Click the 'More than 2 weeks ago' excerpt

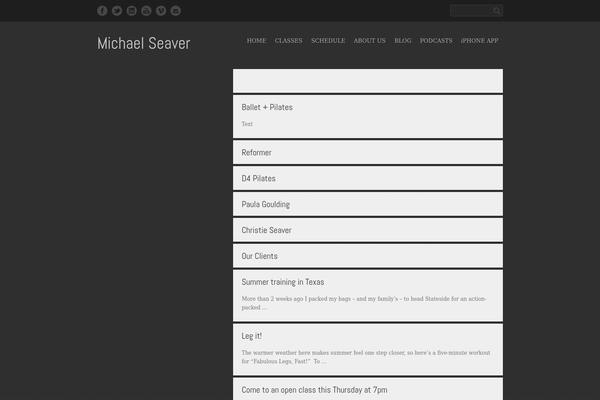point(364,303)
